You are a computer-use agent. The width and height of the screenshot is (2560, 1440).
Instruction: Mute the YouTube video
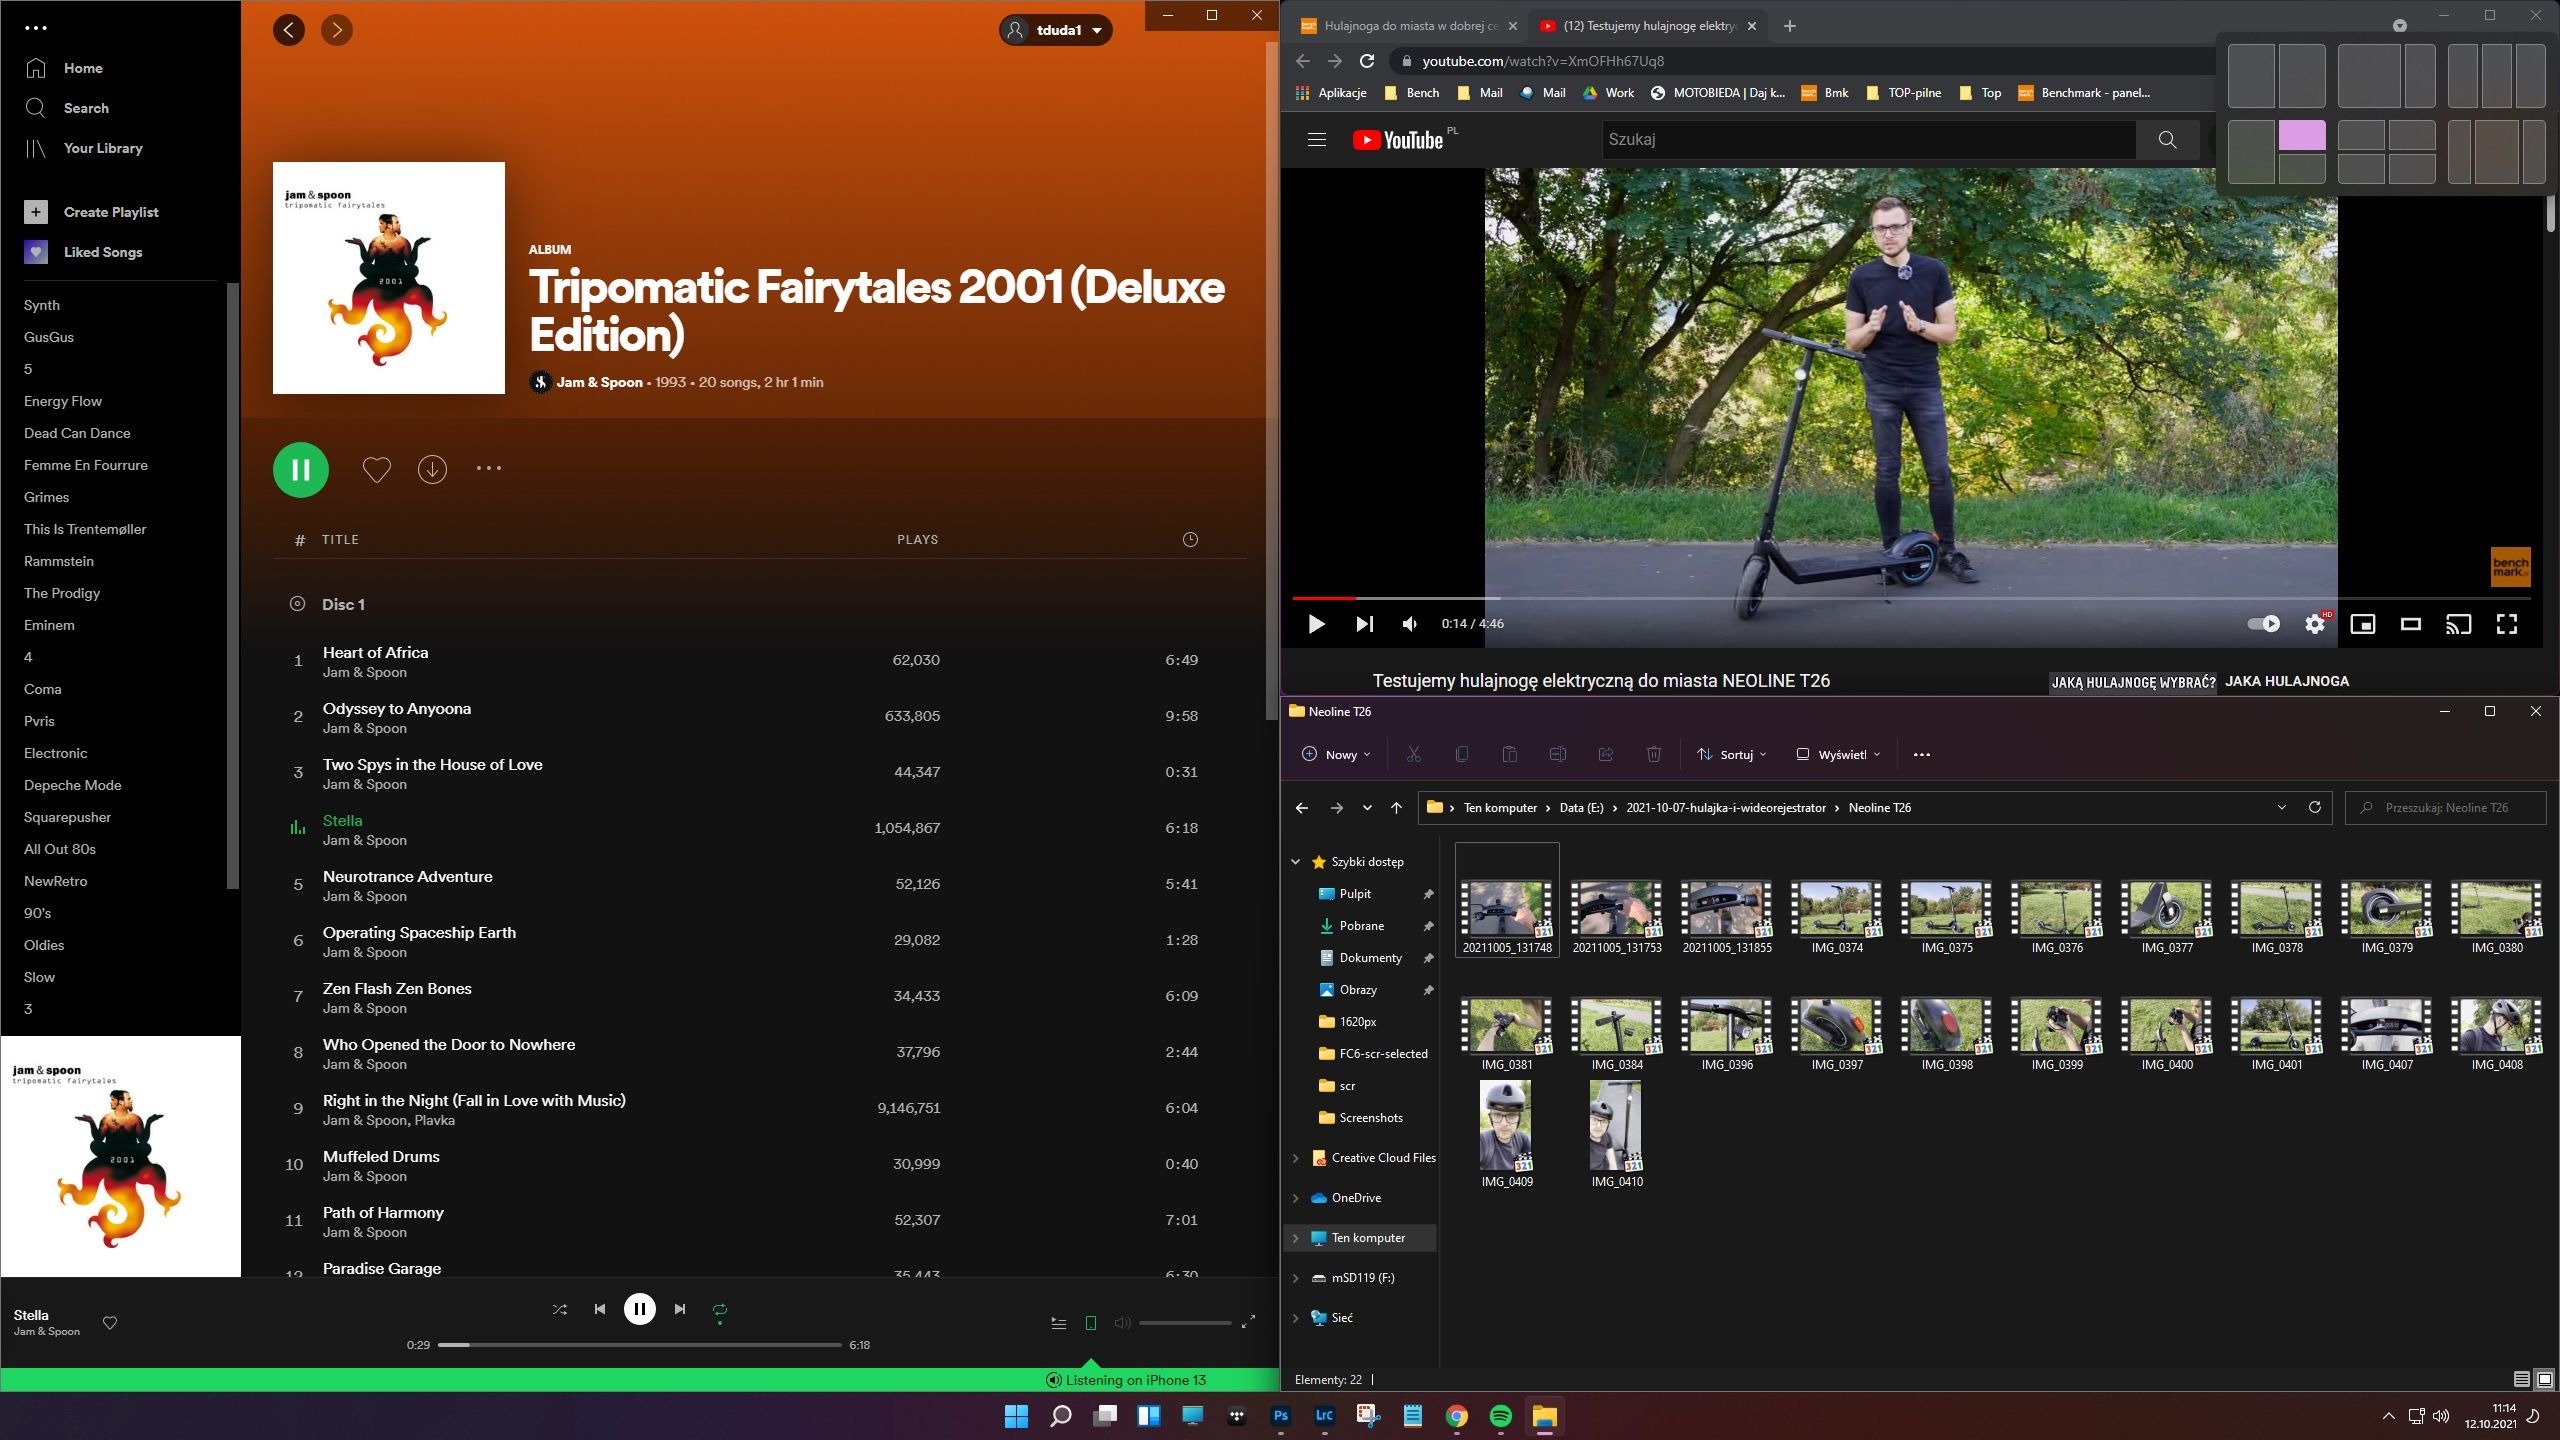tap(1410, 624)
